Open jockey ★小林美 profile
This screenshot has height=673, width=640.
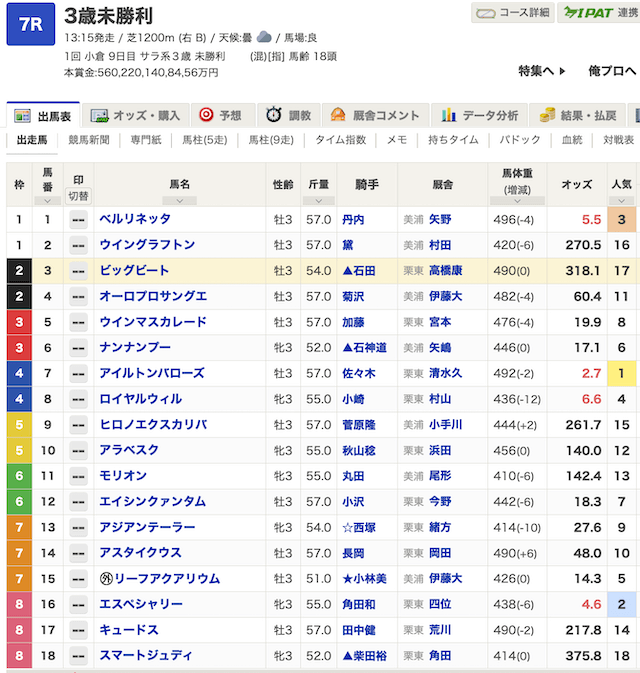tap(364, 579)
